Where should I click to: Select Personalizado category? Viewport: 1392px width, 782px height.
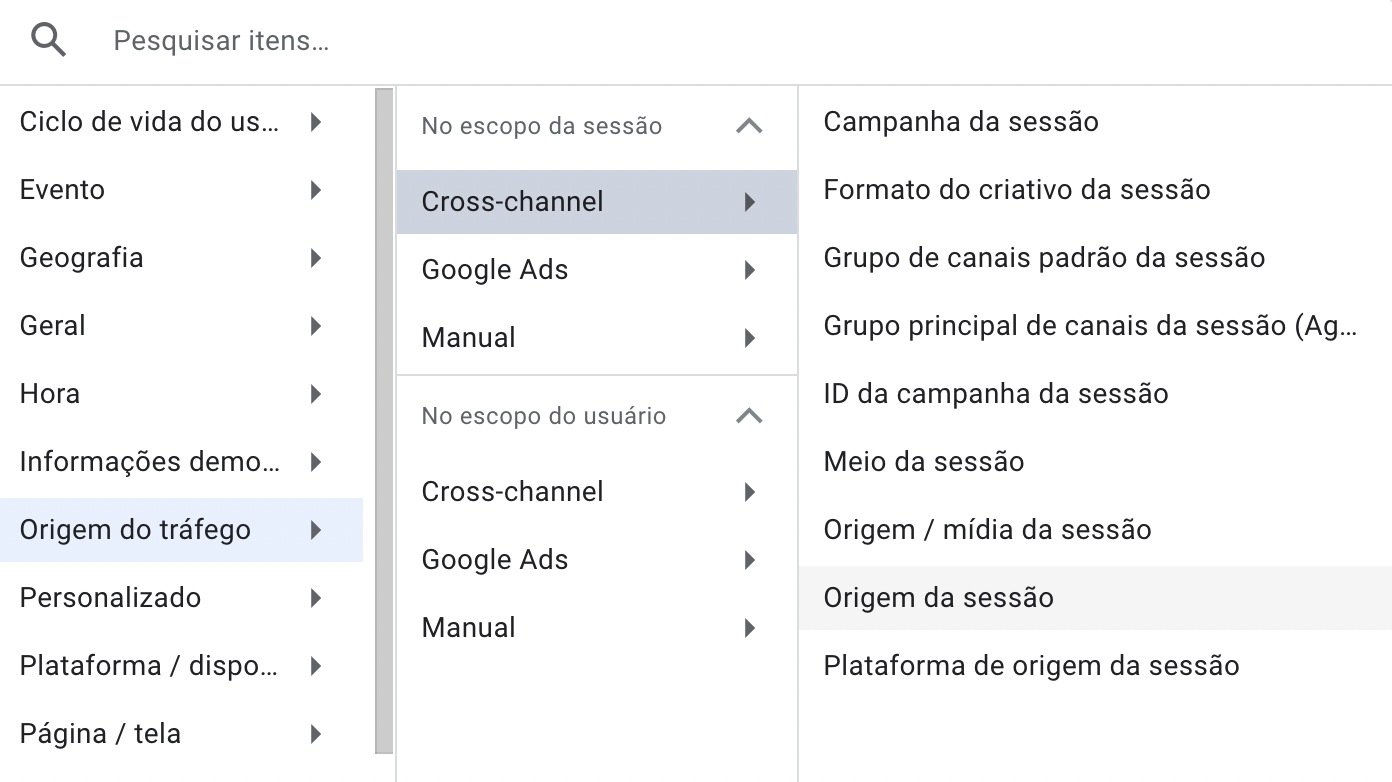click(x=181, y=598)
